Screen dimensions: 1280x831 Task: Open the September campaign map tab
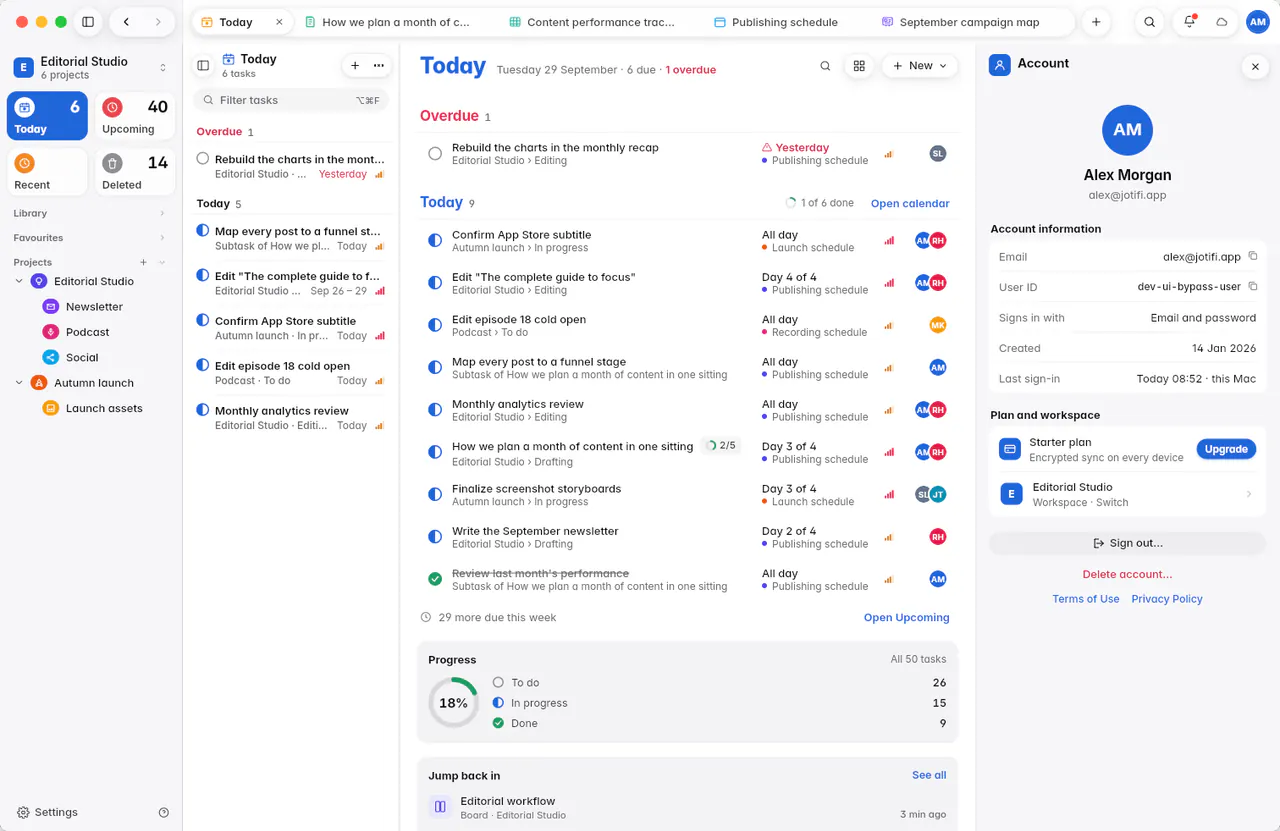coord(959,22)
